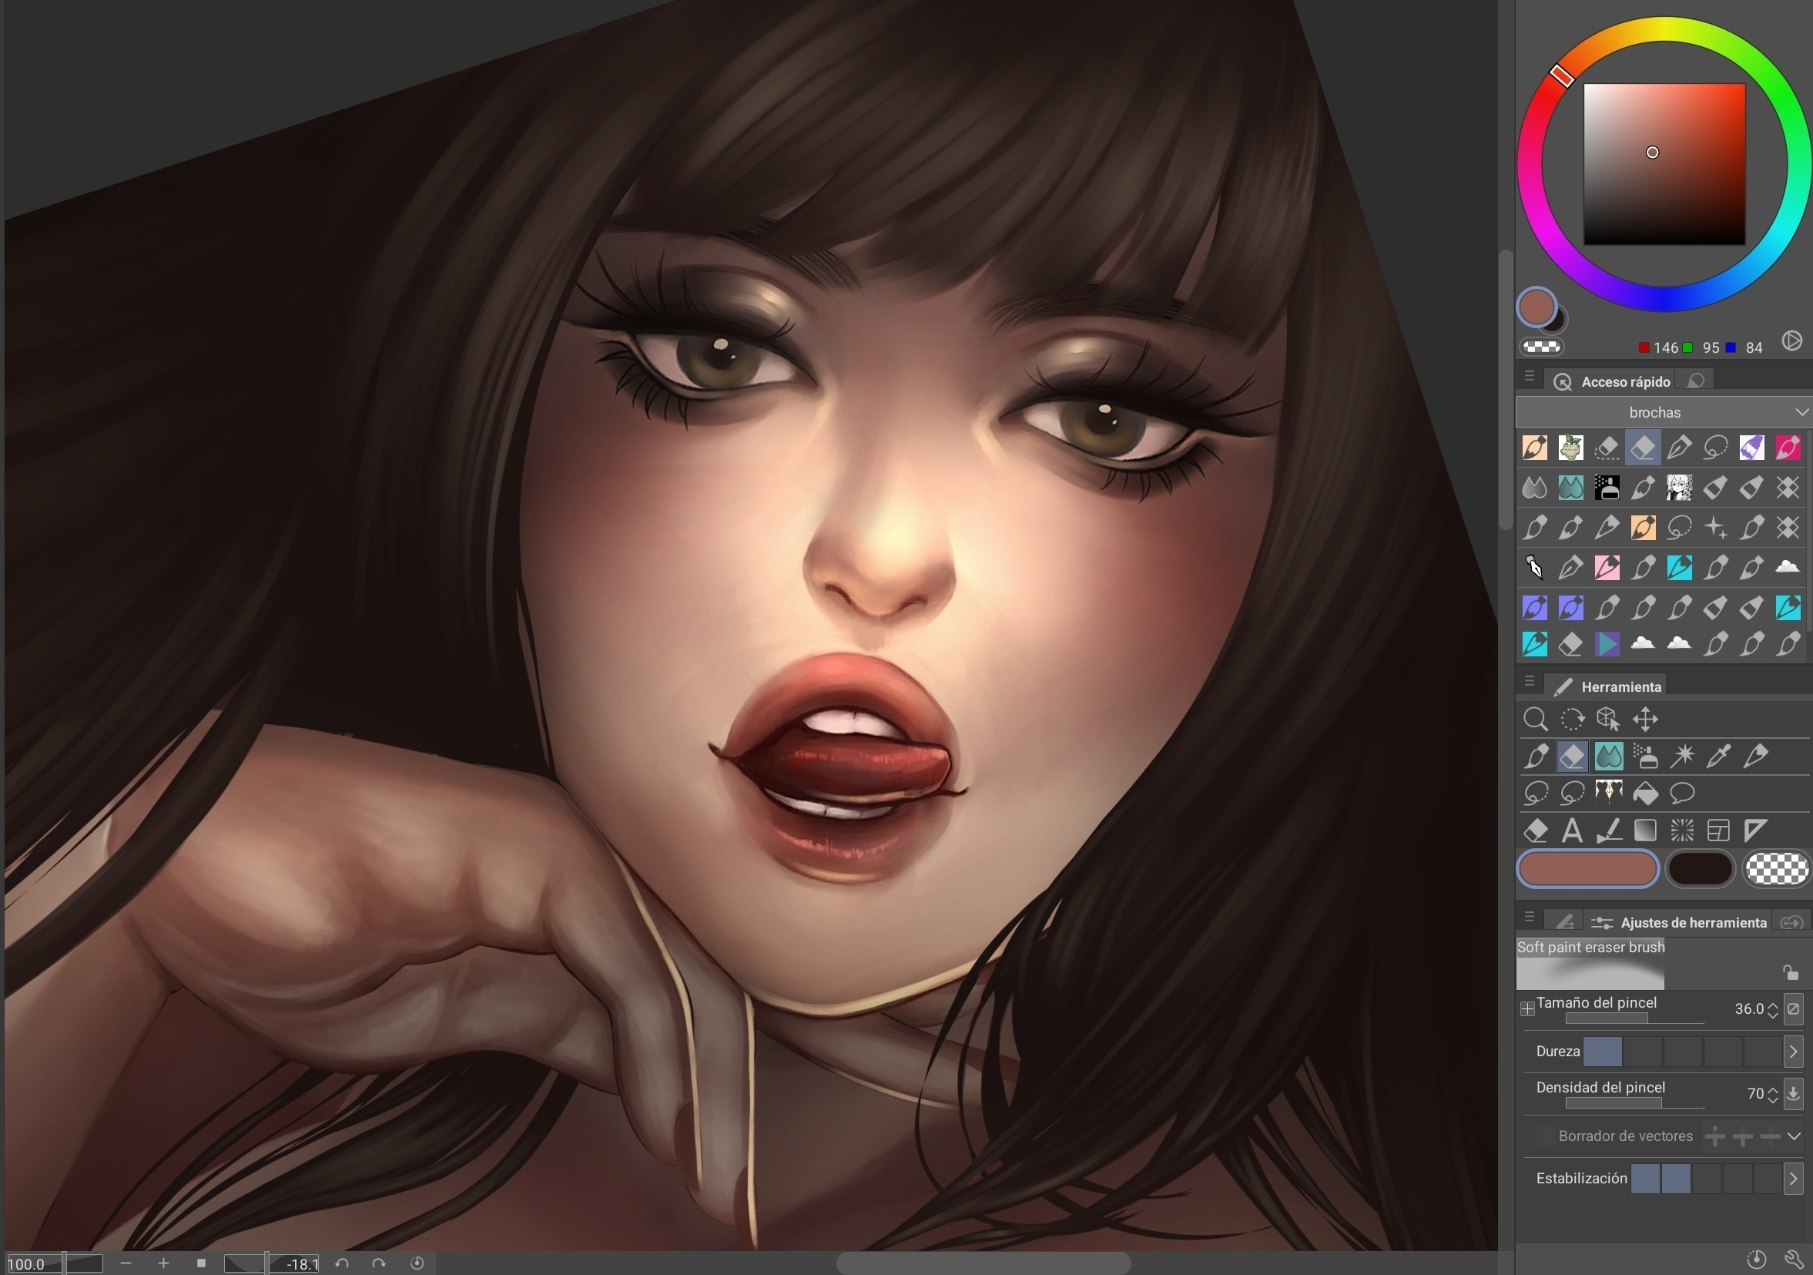Select the bottom-row eraser icon in Herramienta
This screenshot has height=1275, width=1813.
(x=1535, y=830)
